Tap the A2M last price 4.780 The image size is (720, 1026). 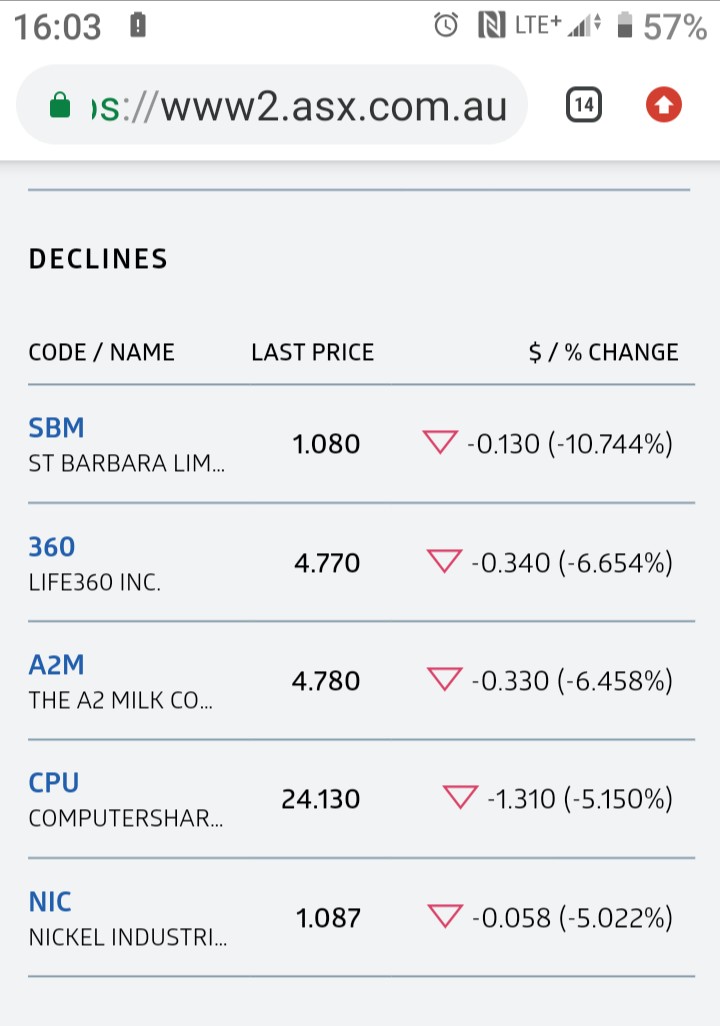[x=326, y=681]
